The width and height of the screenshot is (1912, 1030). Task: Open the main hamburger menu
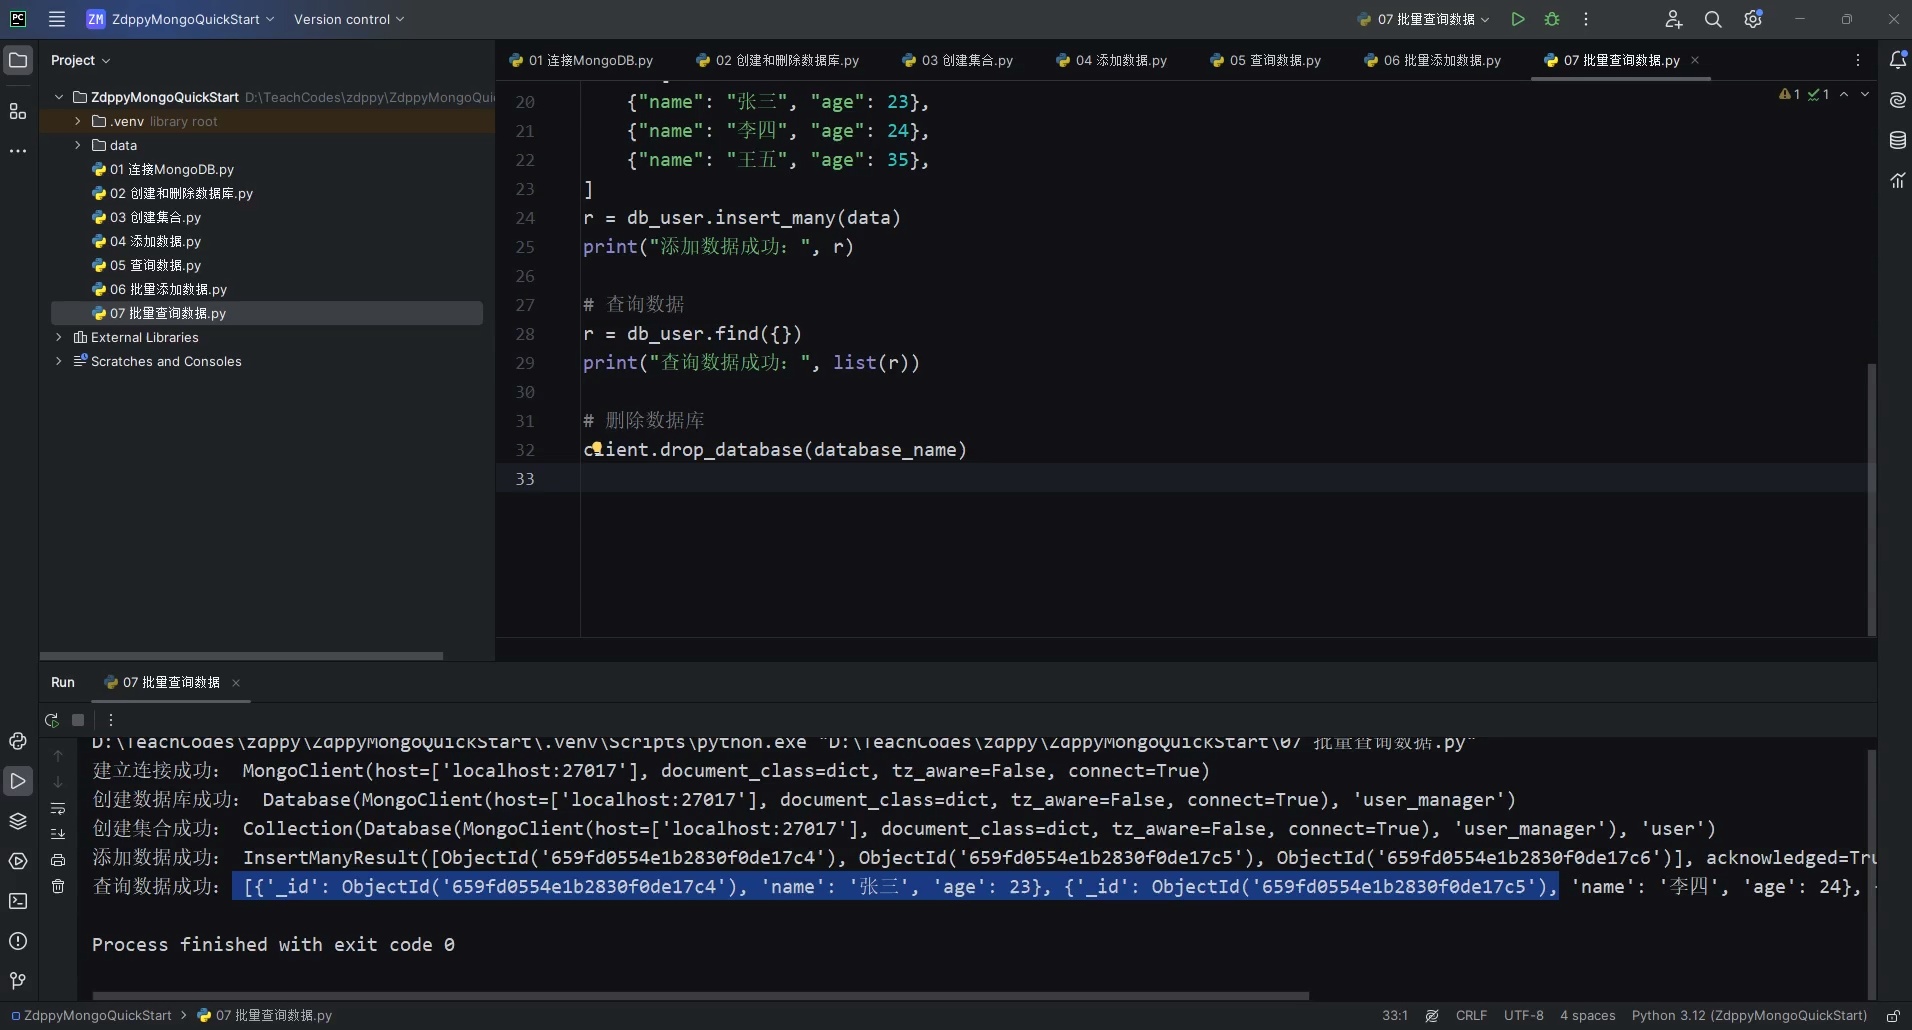tap(57, 19)
